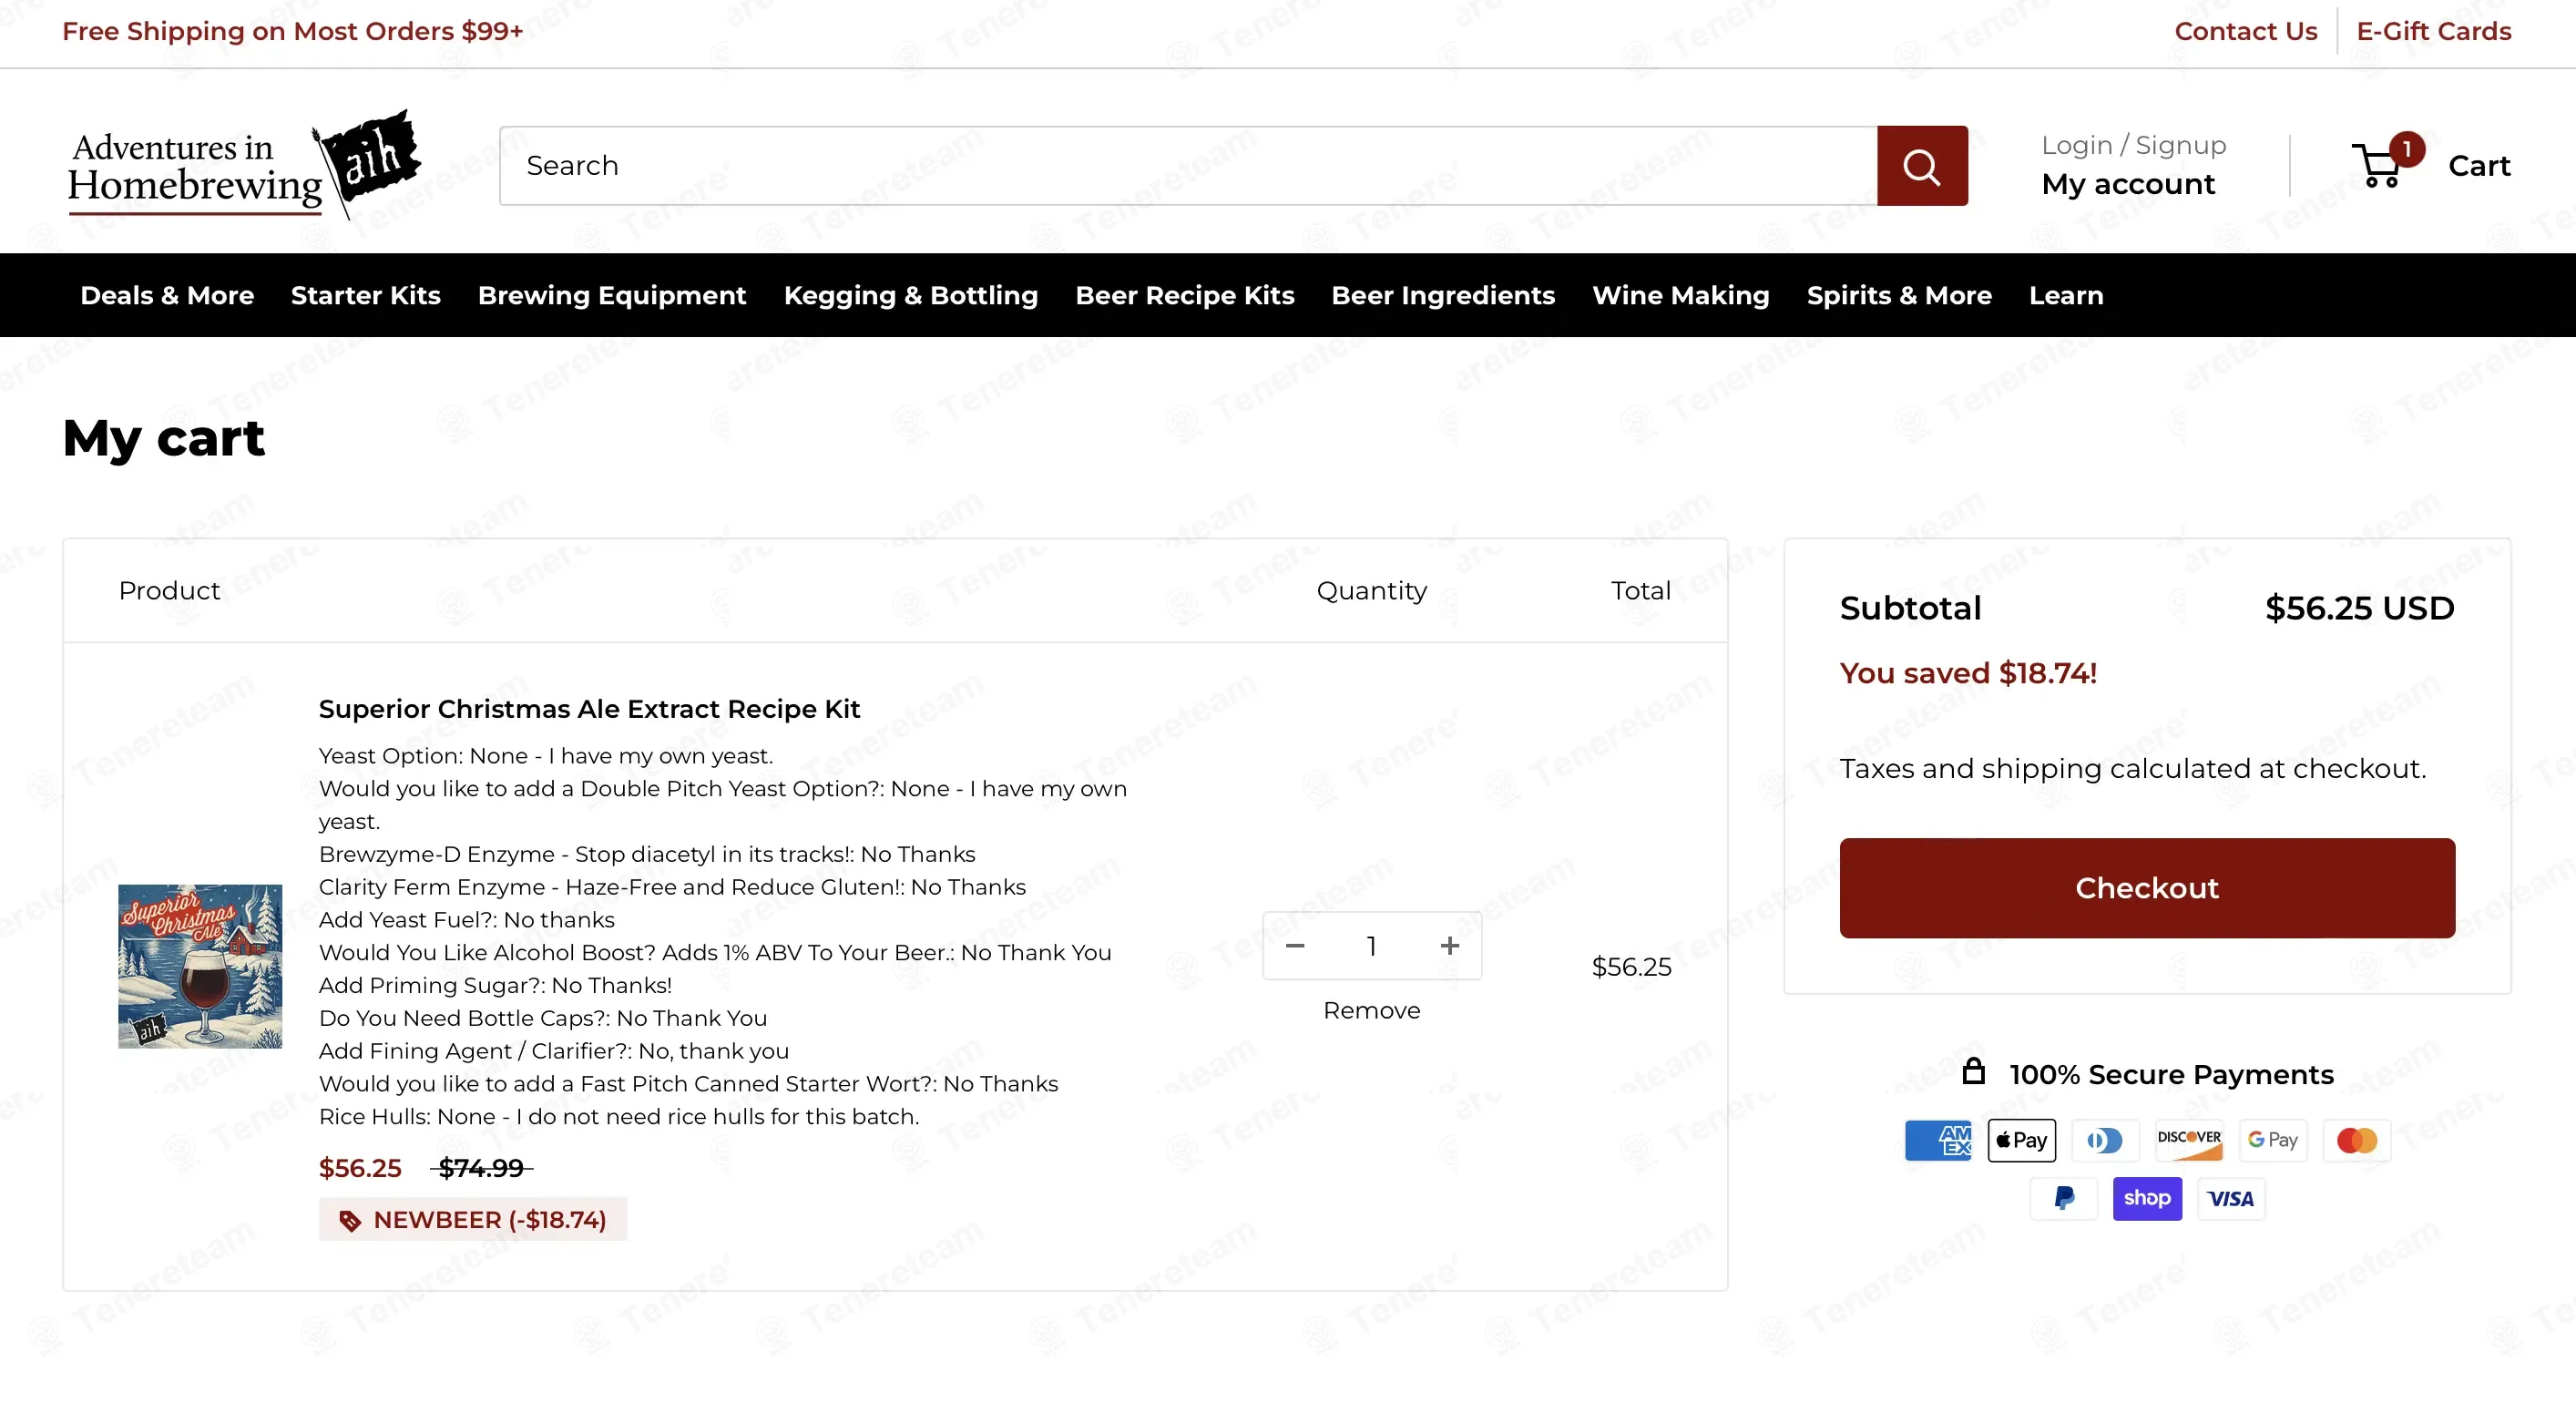
Task: Decrease quantity with the minus button
Action: (x=1295, y=946)
